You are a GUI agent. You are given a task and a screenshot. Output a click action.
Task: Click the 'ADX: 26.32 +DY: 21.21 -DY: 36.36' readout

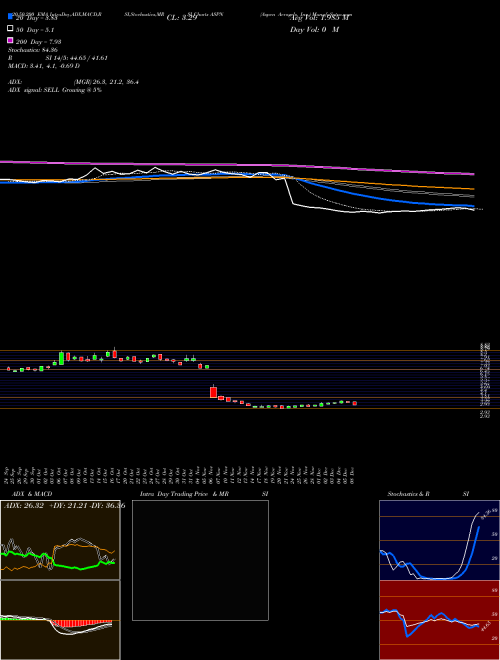pos(64,506)
